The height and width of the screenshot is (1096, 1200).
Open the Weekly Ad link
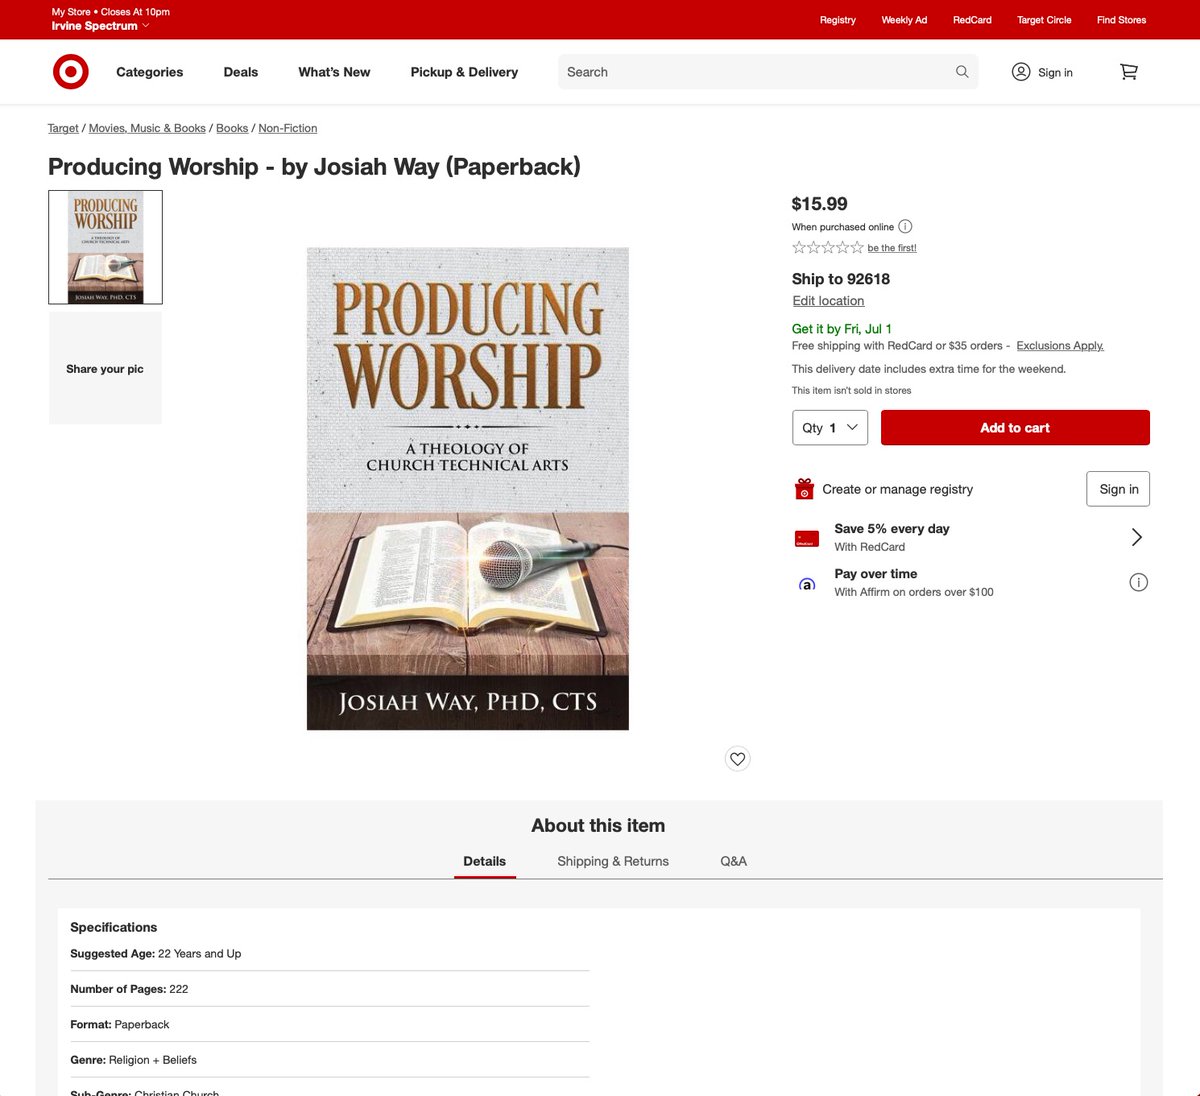(904, 20)
